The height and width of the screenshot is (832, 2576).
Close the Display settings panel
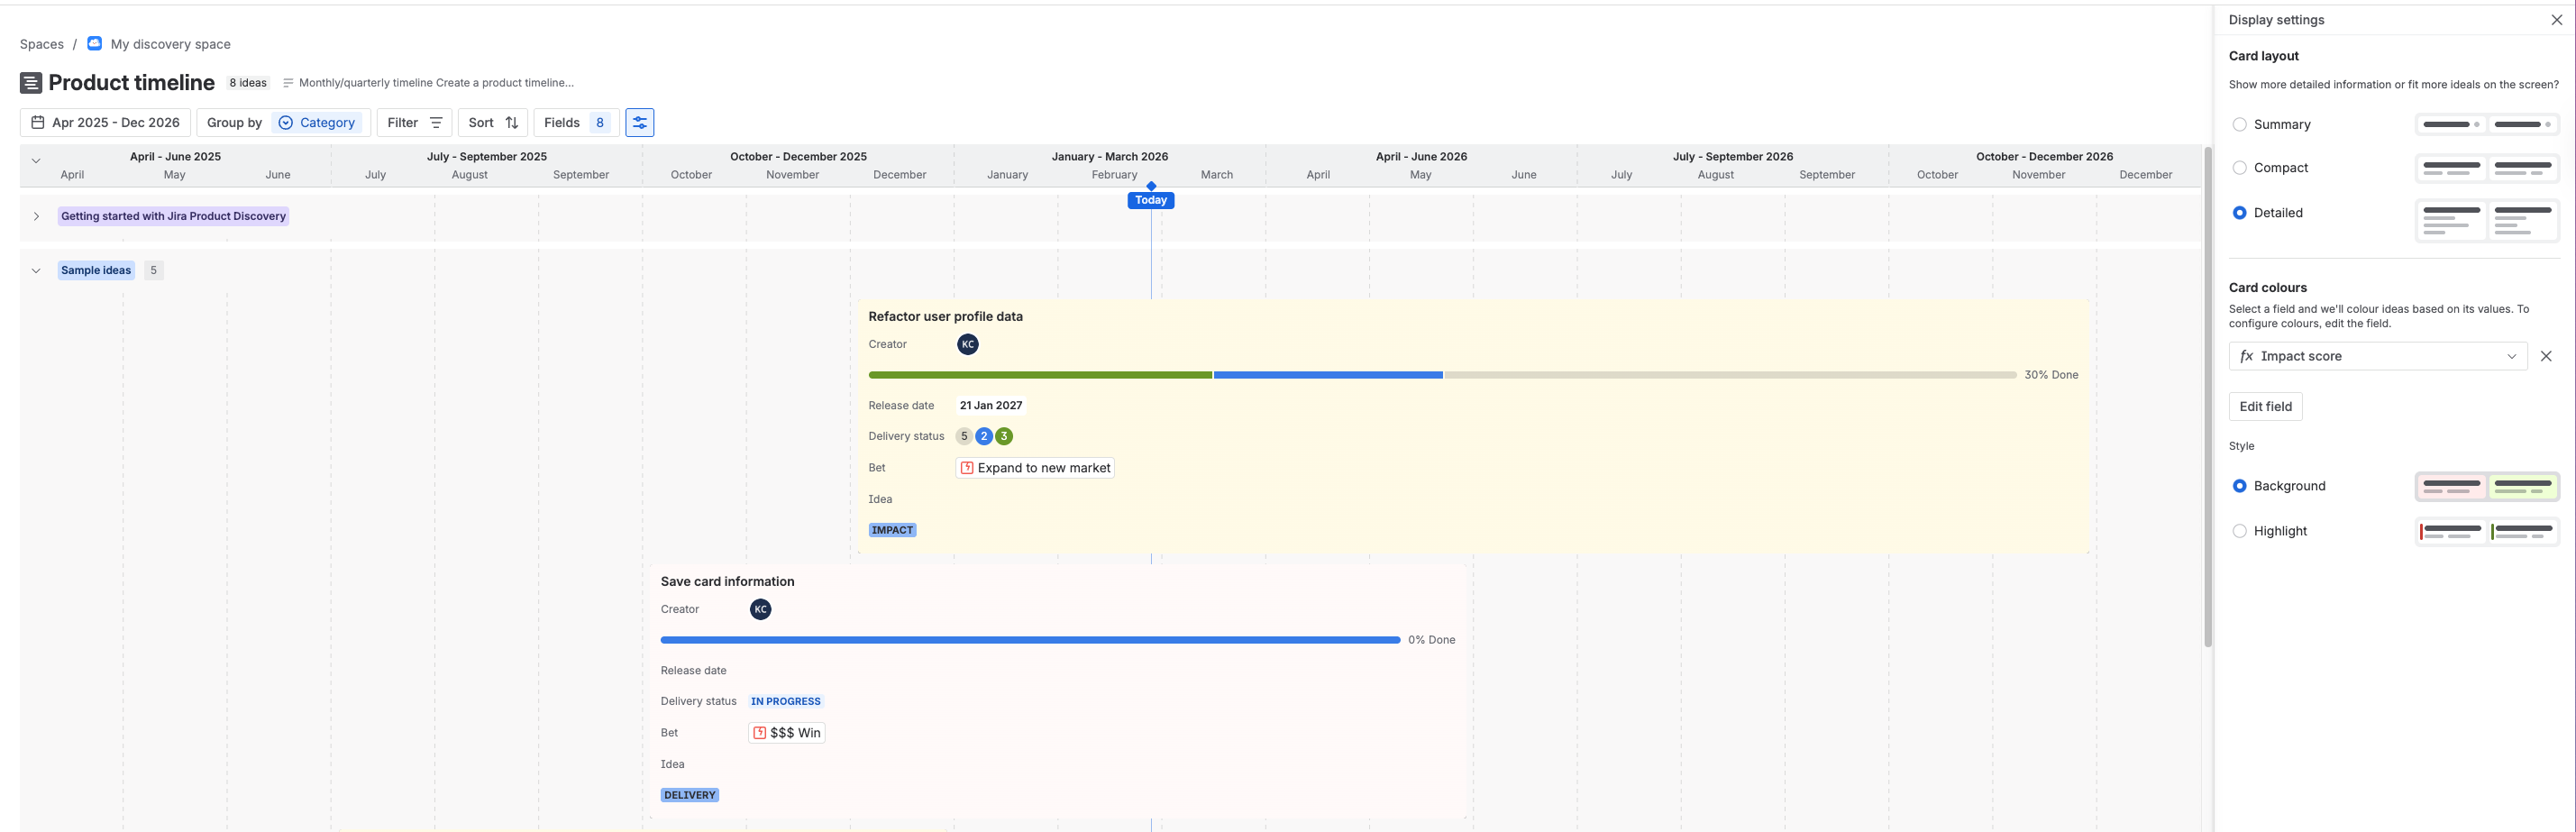tap(2556, 20)
